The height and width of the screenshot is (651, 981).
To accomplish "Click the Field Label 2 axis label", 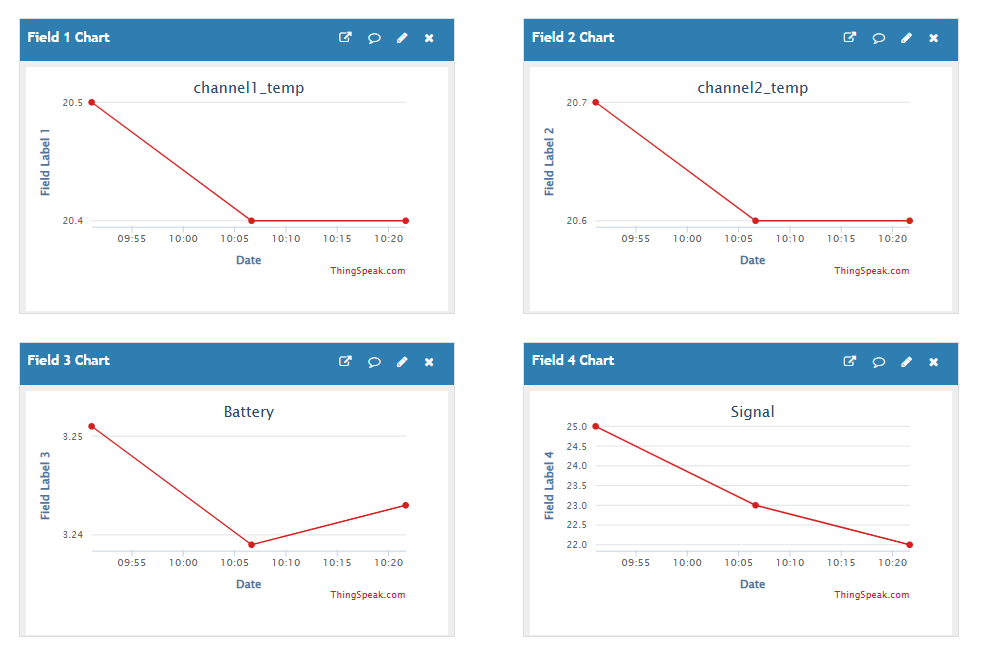I will pos(549,162).
